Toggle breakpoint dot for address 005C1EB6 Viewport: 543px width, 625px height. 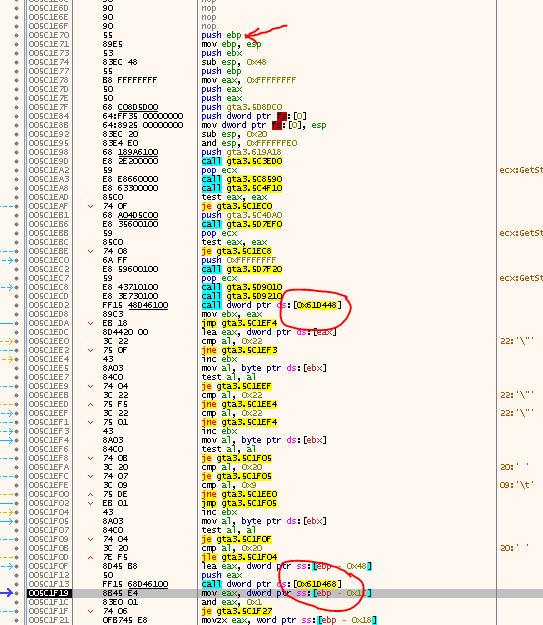tap(16, 224)
